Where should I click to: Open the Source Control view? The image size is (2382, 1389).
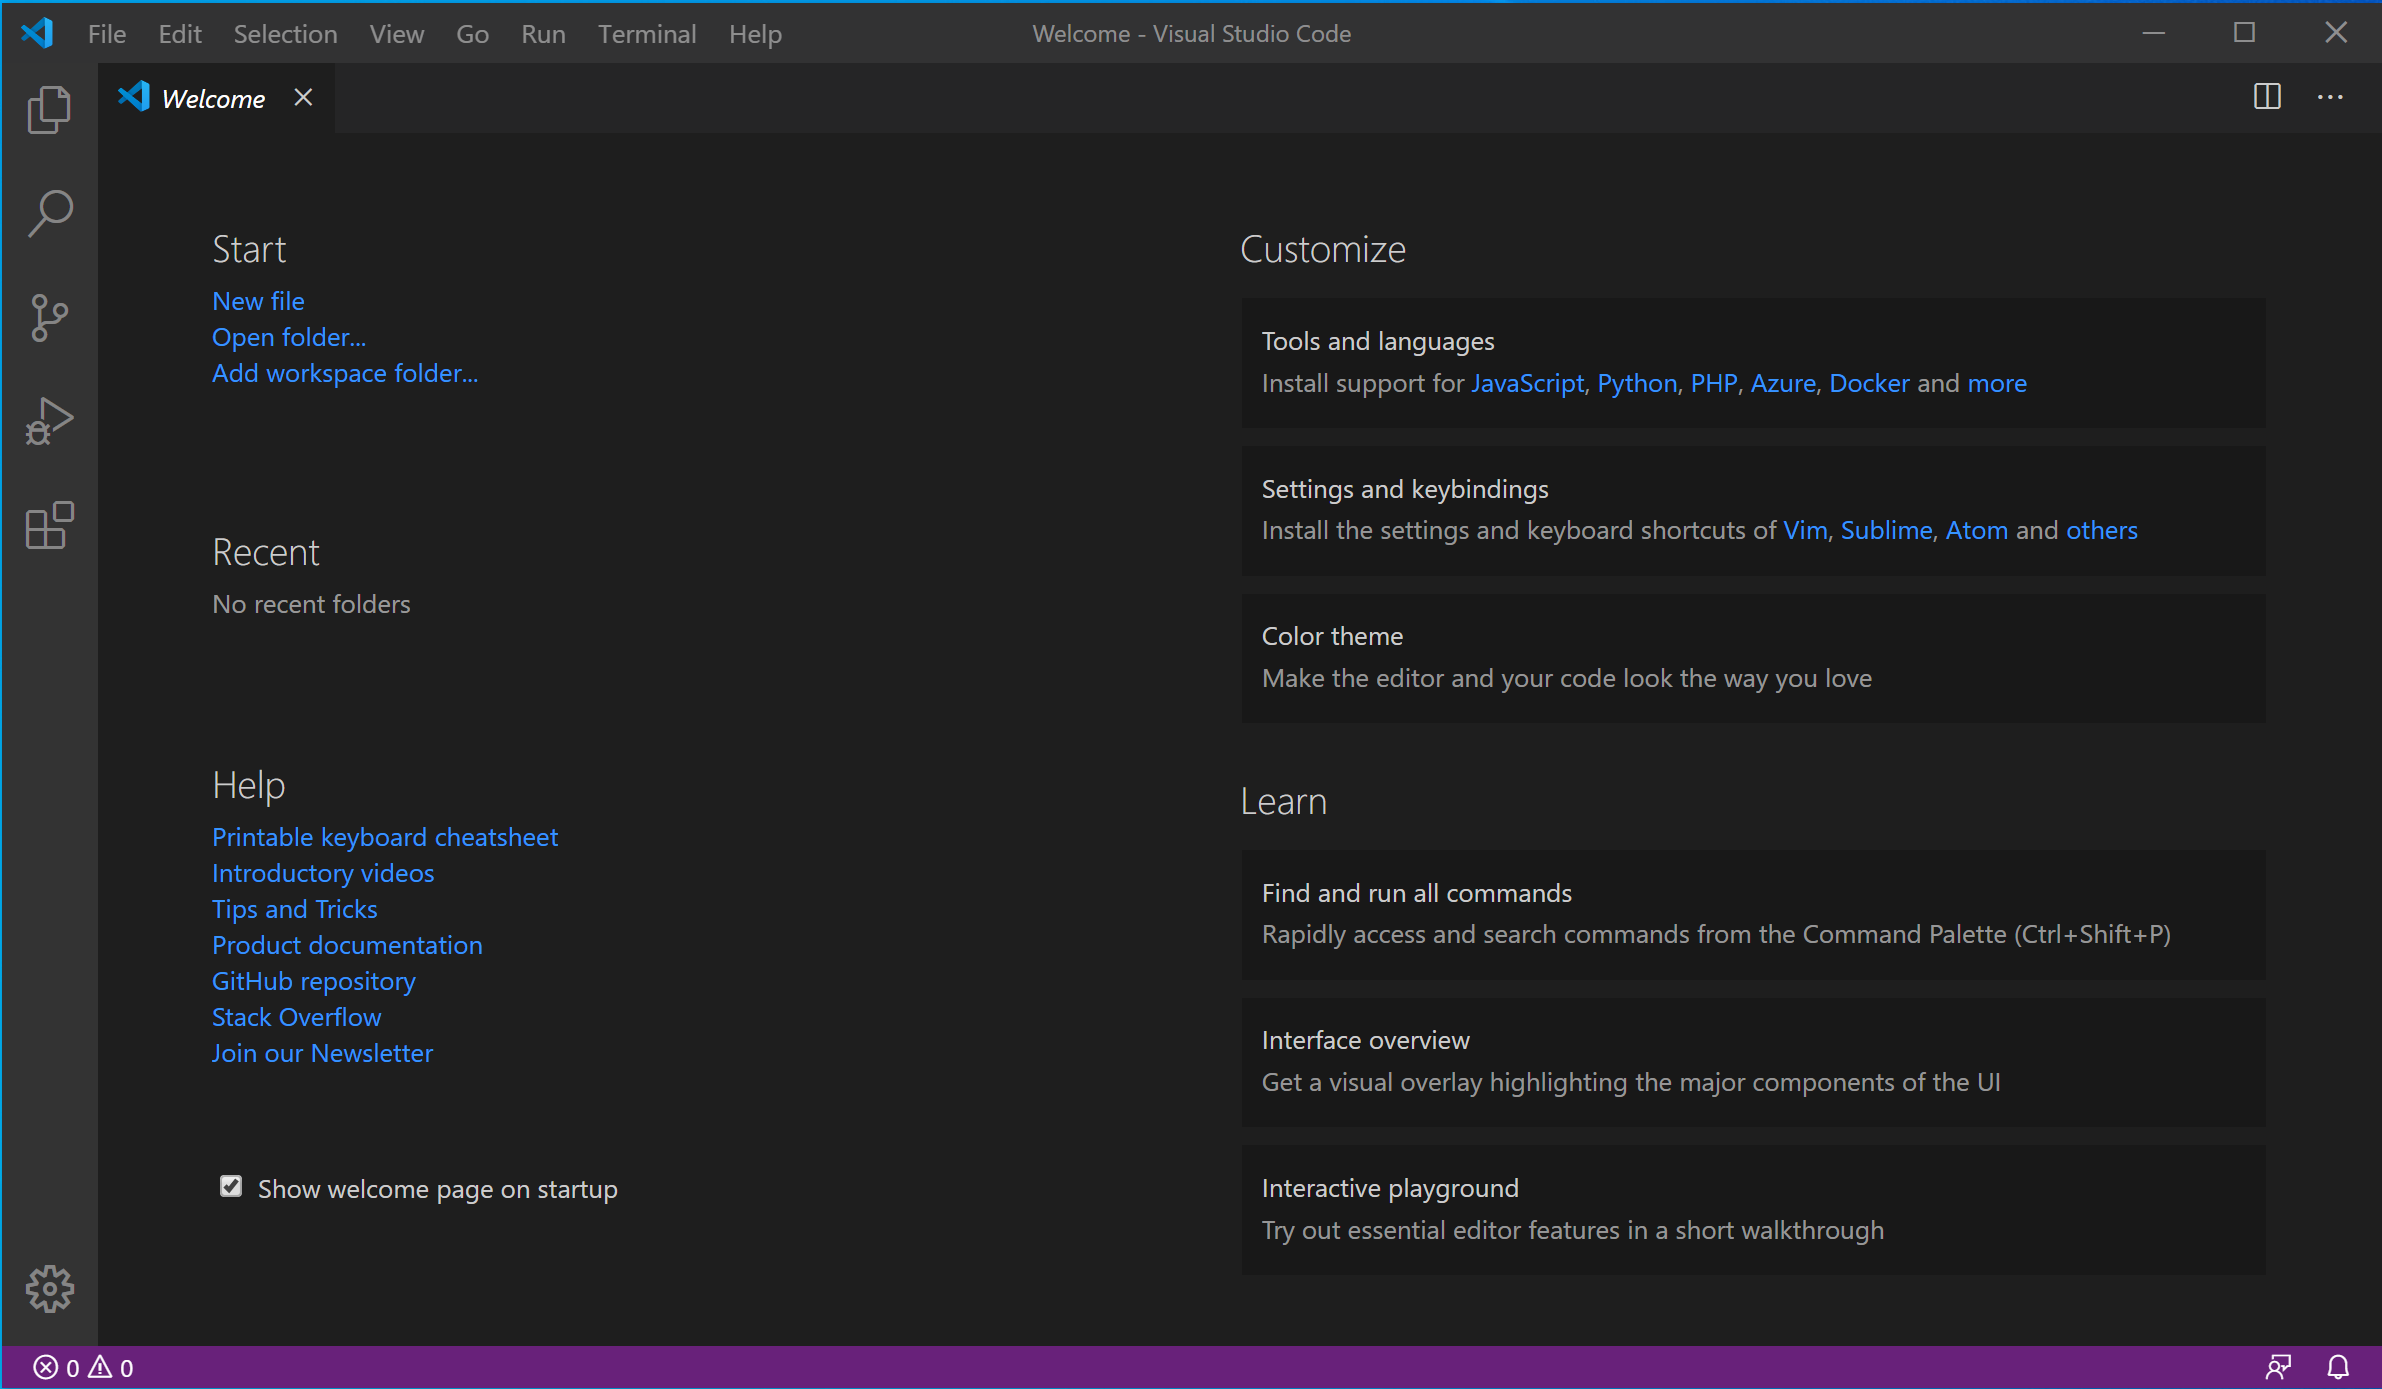[x=49, y=318]
